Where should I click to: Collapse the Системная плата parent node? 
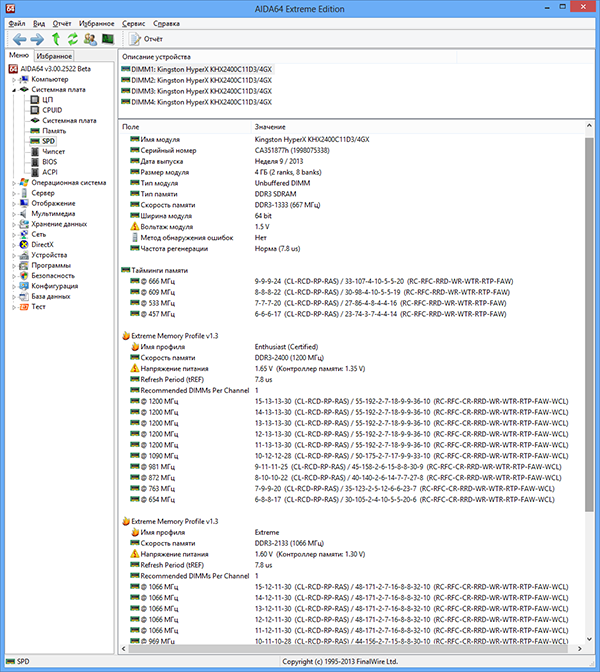[x=14, y=90]
